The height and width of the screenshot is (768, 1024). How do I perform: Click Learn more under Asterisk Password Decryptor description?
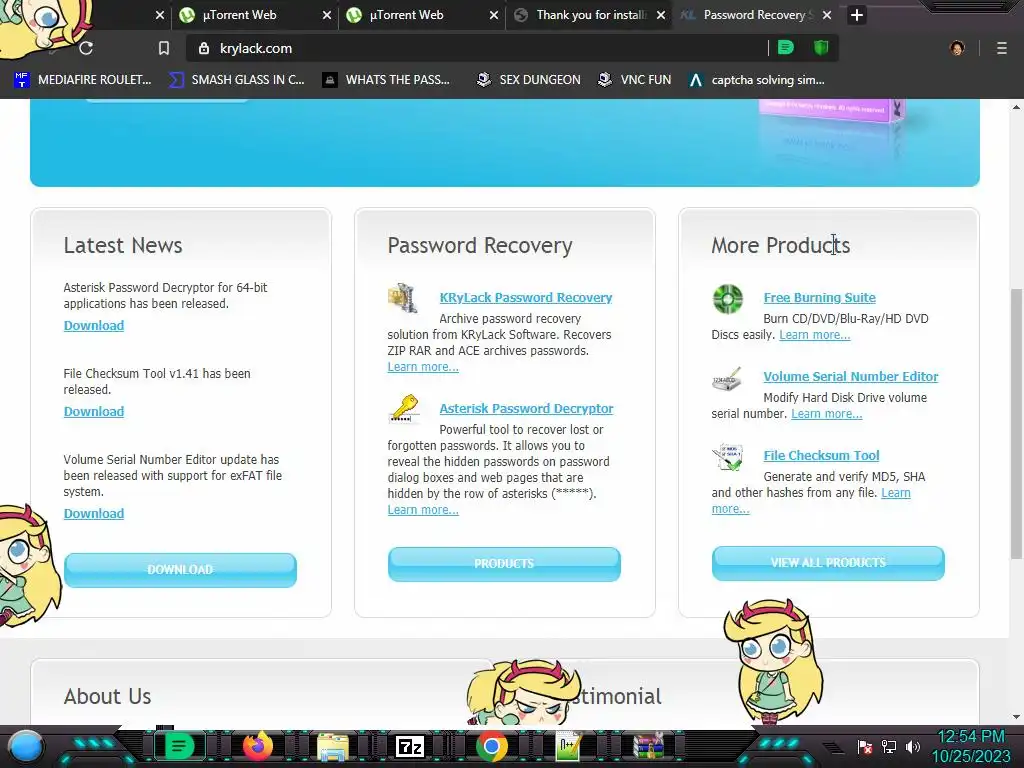coord(423,510)
